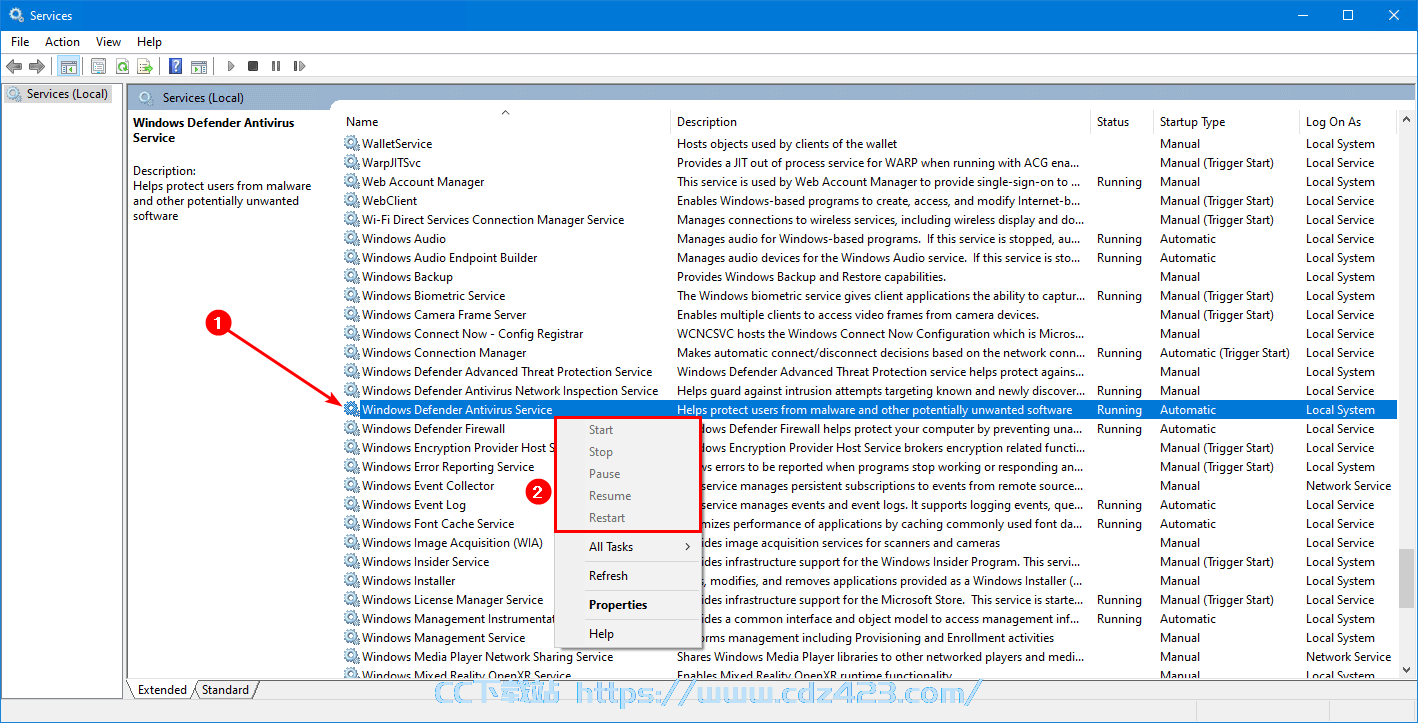Click the Start Service play icon in toolbar
This screenshot has width=1418, height=723.
point(230,66)
